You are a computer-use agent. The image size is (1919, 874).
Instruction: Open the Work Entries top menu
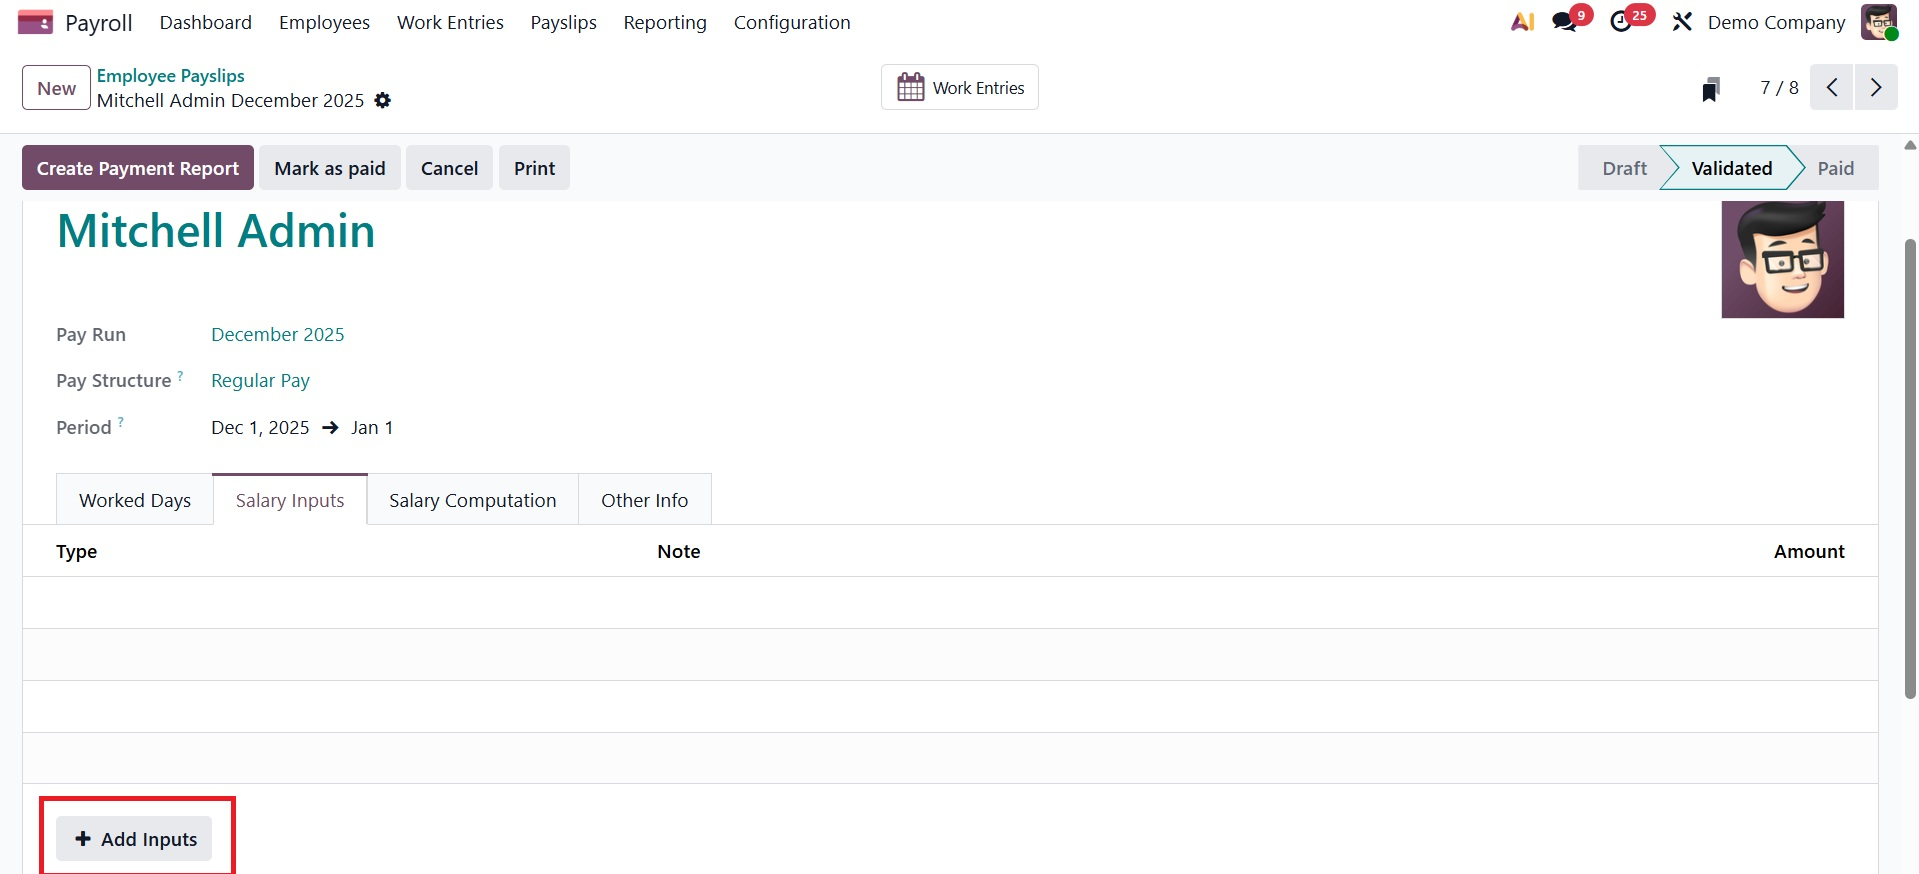(x=450, y=22)
